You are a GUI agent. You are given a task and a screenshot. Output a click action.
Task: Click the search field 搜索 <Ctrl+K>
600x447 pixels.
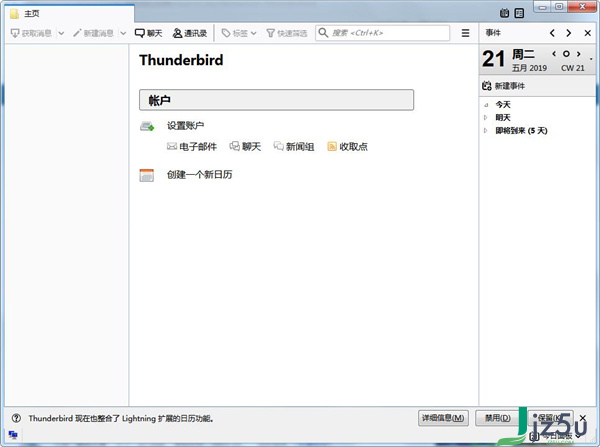pos(382,33)
